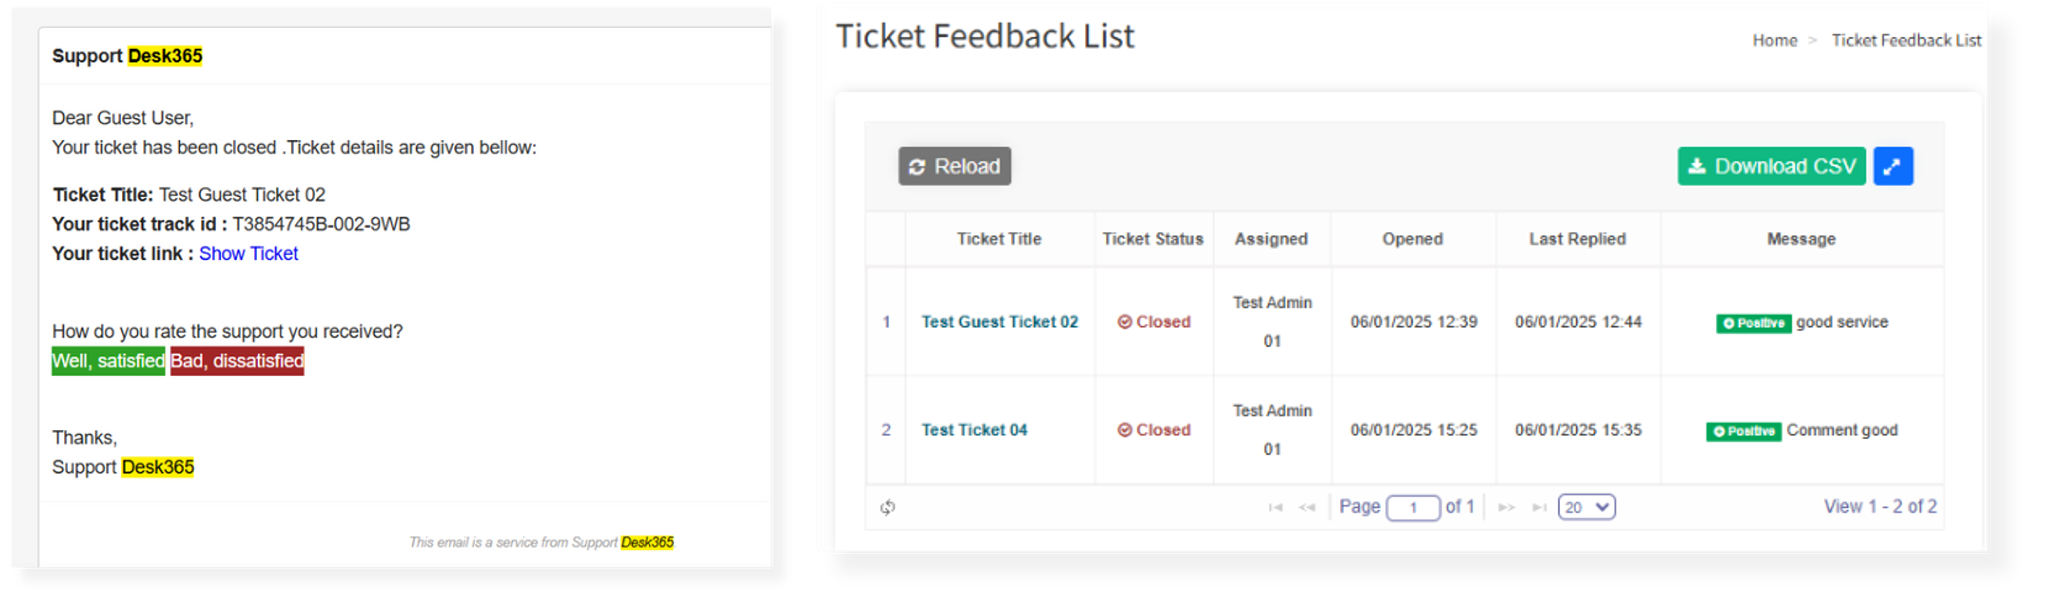Download the feedback list as CSV

click(1771, 166)
